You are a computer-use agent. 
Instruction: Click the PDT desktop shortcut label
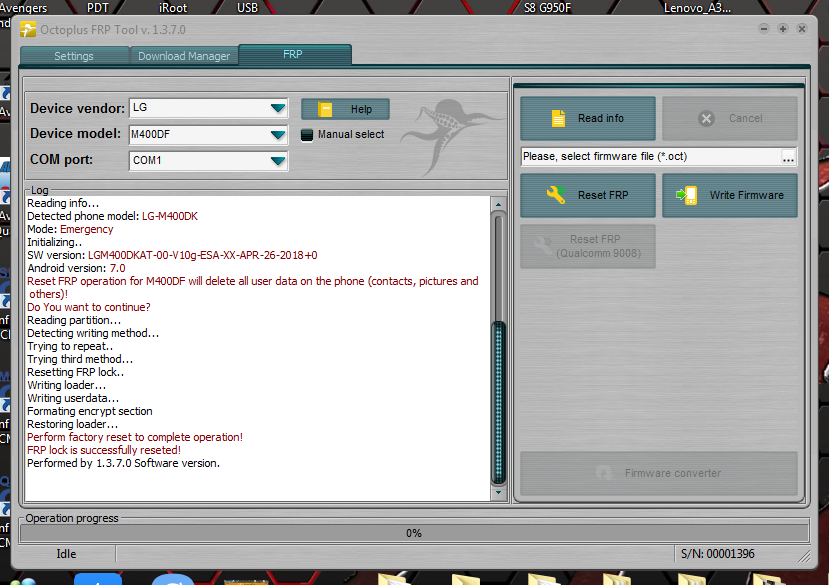(x=97, y=7)
